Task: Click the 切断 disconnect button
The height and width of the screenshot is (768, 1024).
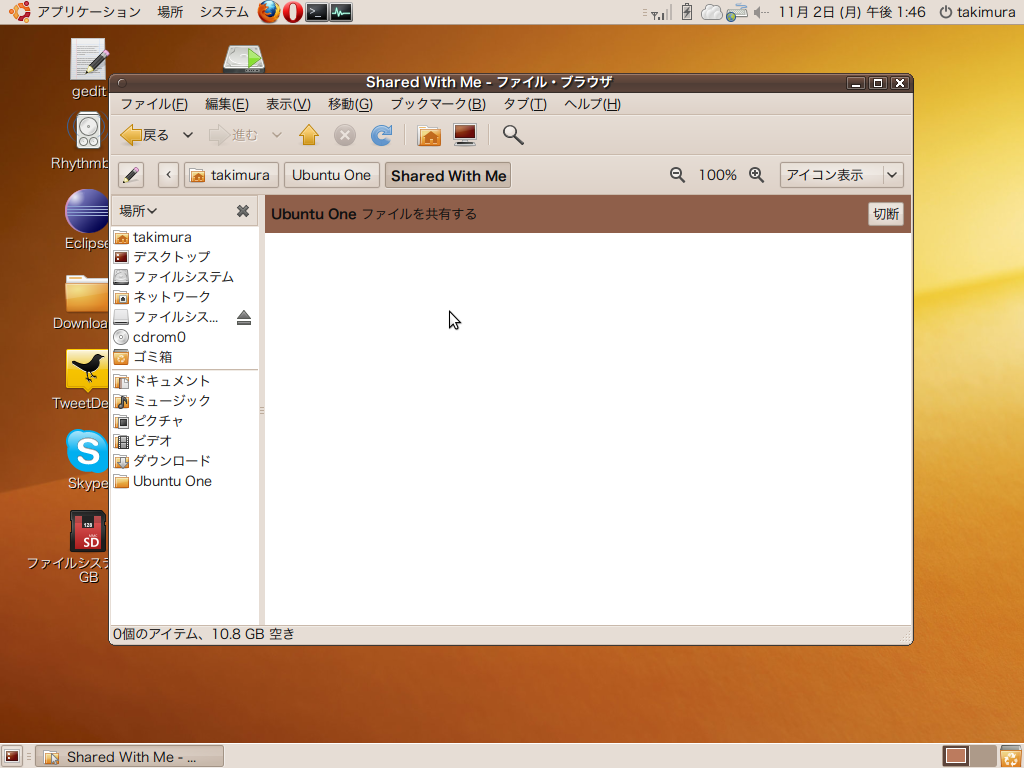Action: (x=886, y=214)
